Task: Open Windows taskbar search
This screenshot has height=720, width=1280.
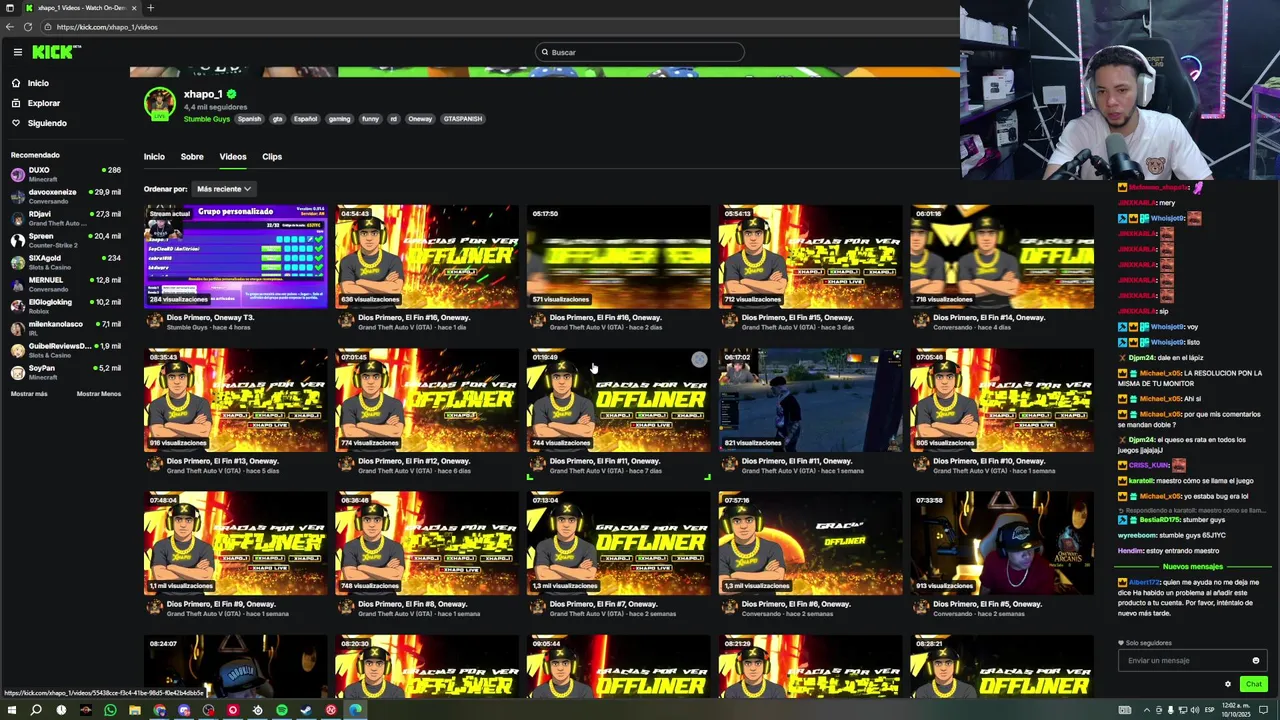Action: tap(36, 710)
